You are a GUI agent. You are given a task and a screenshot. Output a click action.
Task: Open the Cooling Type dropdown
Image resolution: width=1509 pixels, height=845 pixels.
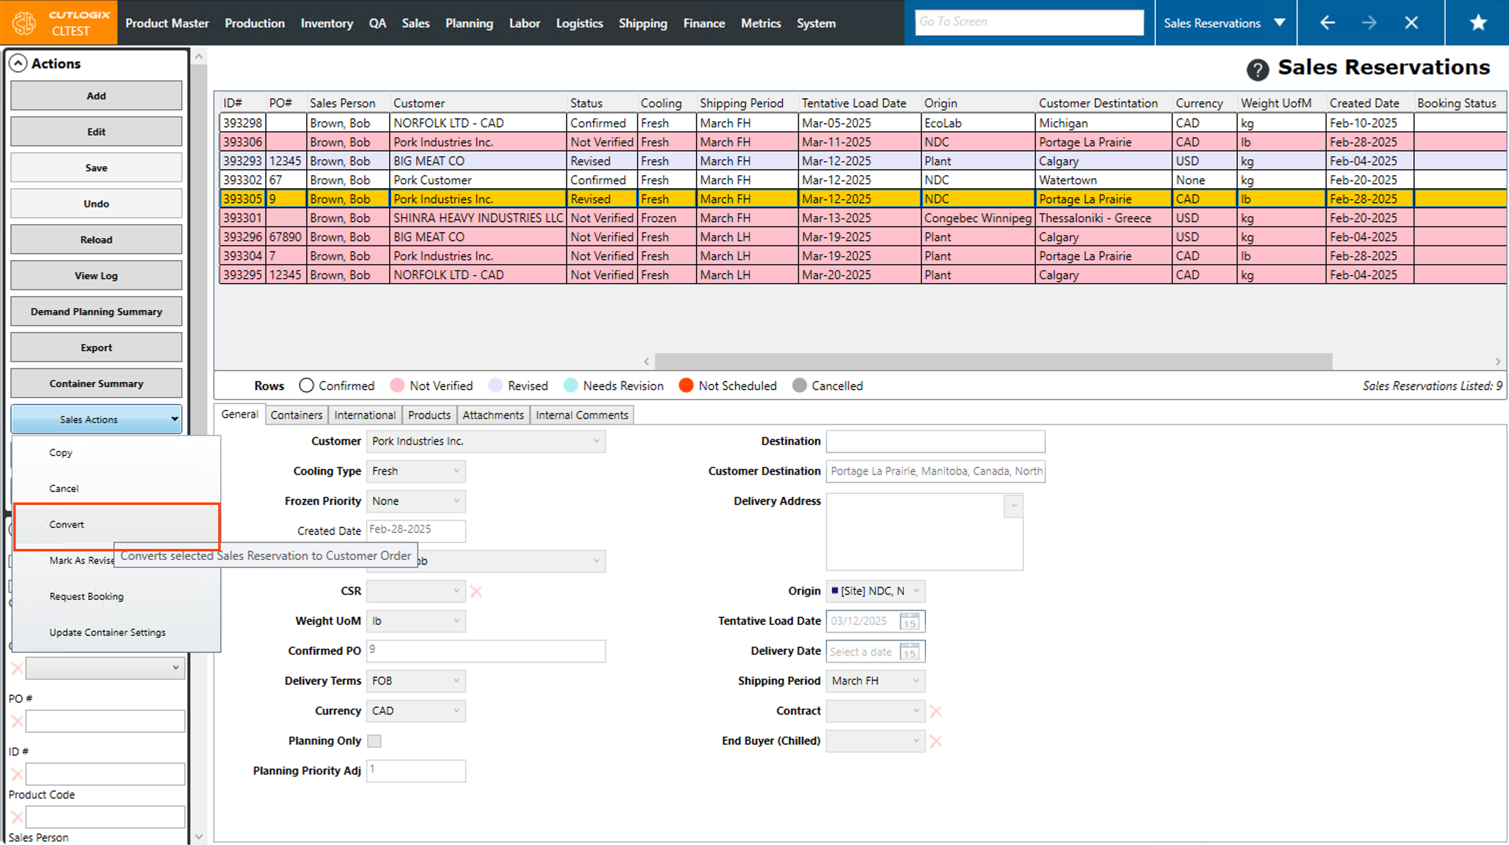tap(415, 471)
